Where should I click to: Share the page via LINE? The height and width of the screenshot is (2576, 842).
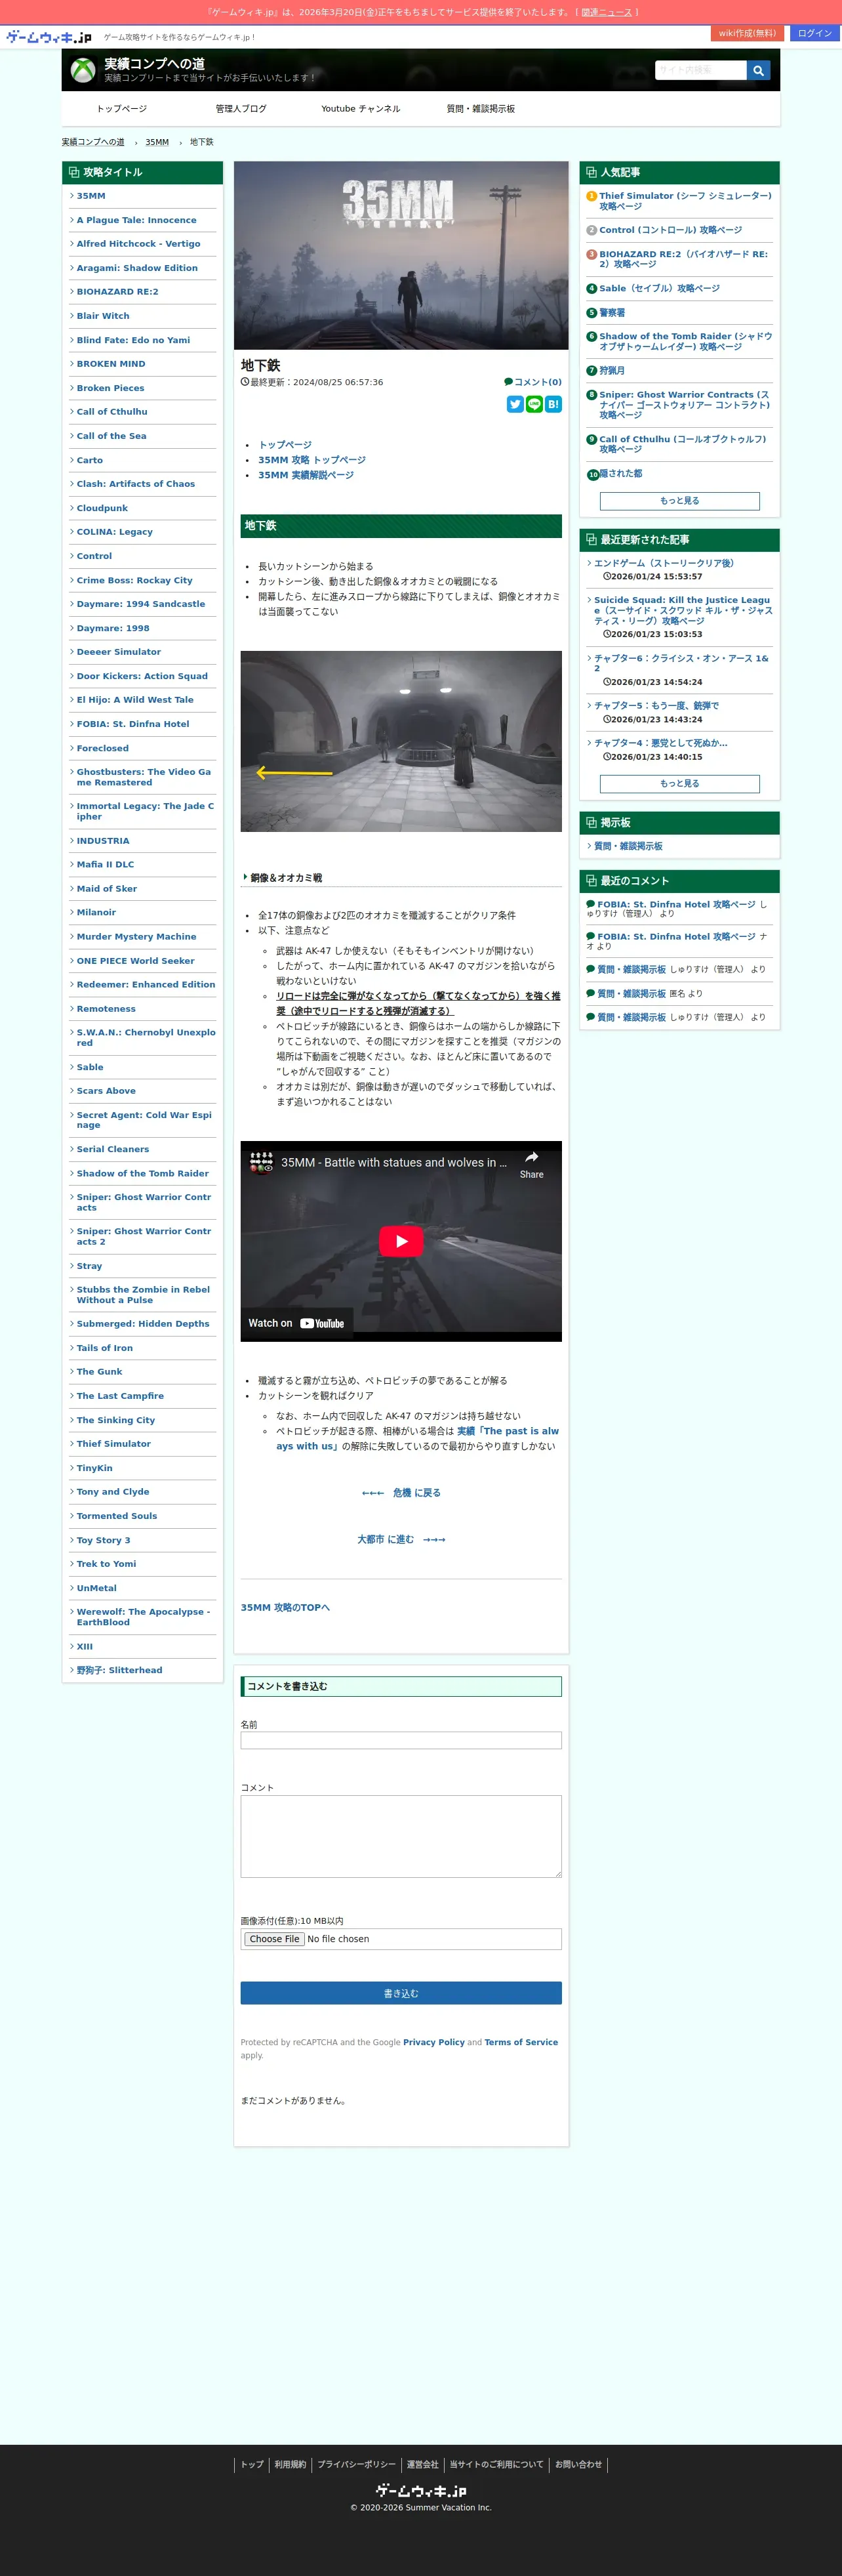(x=534, y=404)
